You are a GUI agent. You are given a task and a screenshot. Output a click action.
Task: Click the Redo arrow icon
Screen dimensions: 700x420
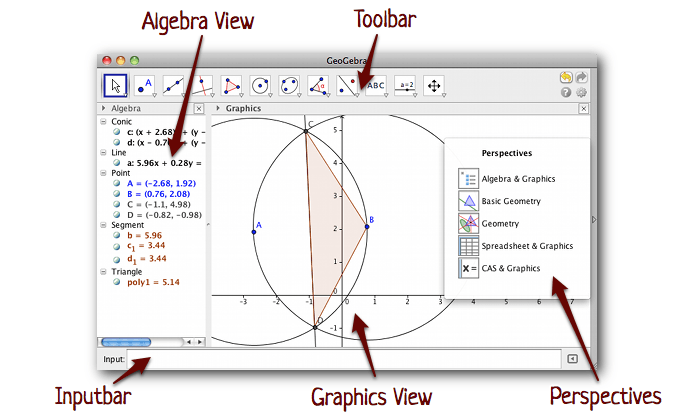[x=581, y=78]
